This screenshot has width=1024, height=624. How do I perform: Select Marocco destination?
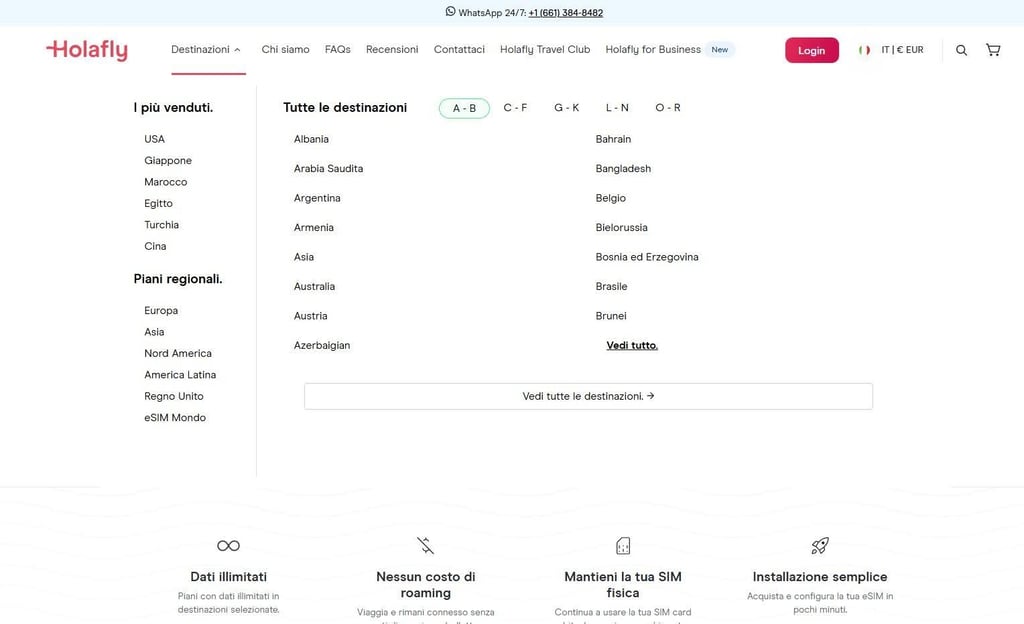click(166, 182)
